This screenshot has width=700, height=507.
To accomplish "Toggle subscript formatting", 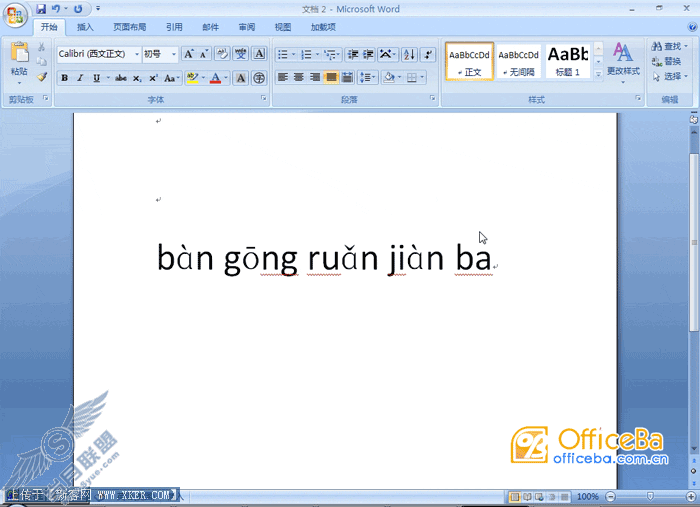I will click(x=137, y=78).
